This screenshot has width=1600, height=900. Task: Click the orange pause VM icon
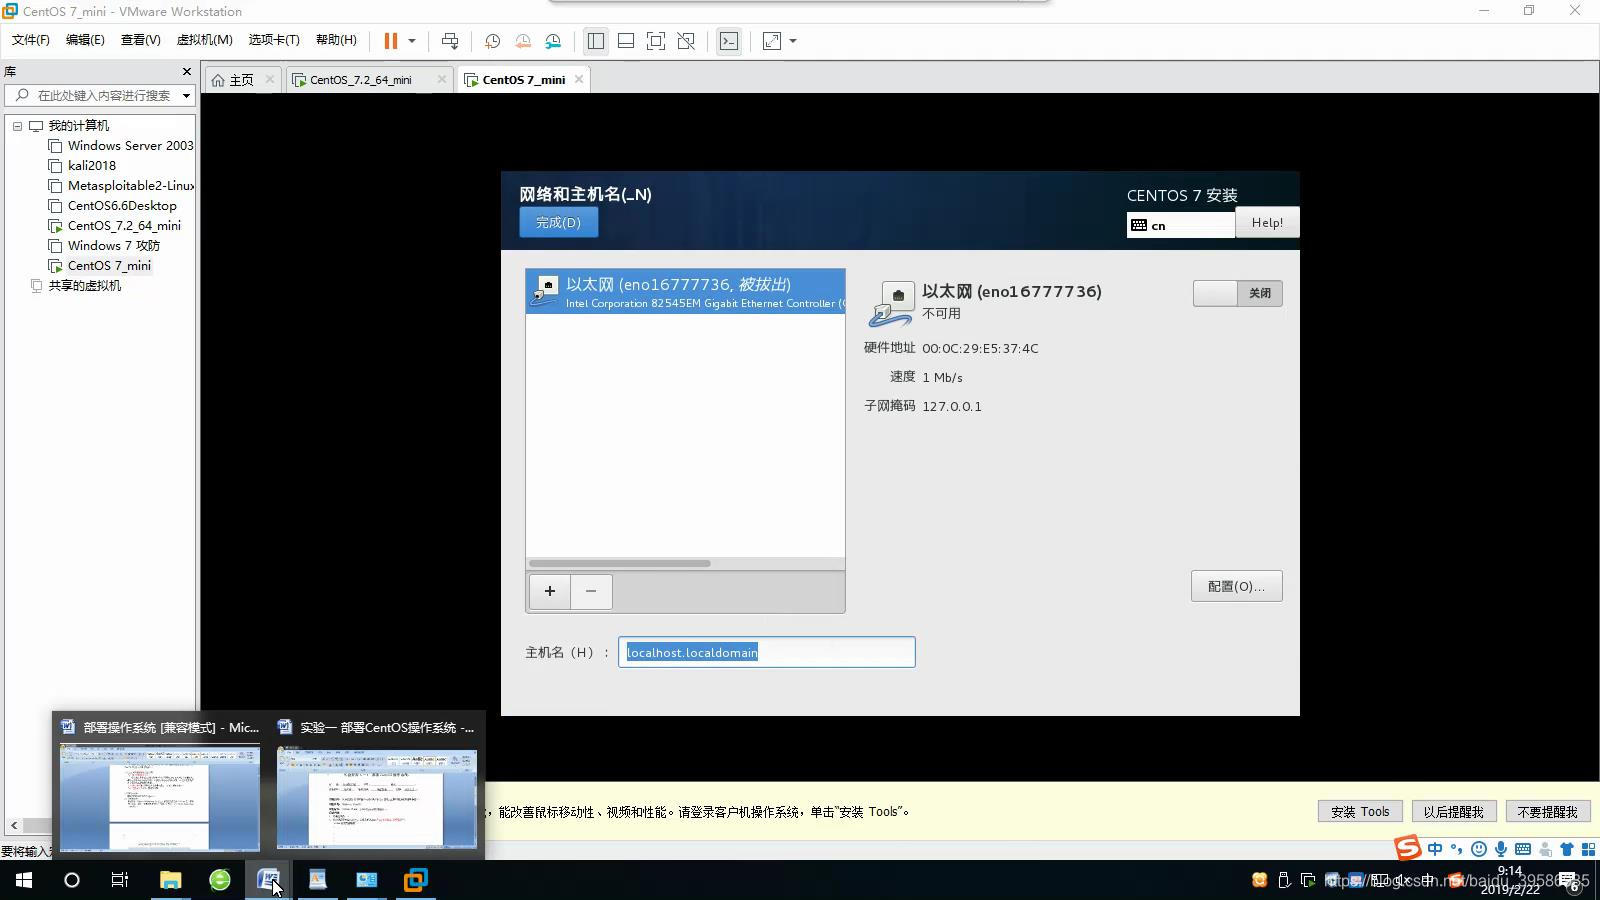[391, 41]
